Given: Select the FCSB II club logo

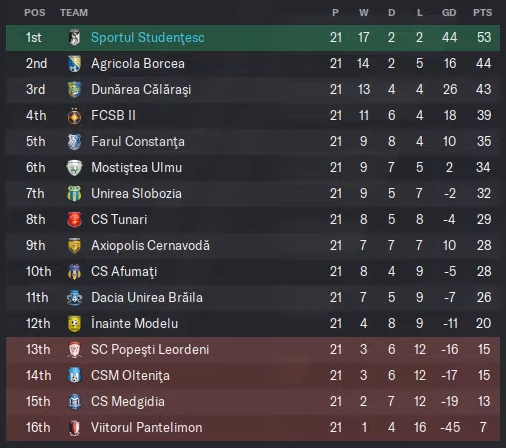Looking at the screenshot, I should tap(75, 115).
